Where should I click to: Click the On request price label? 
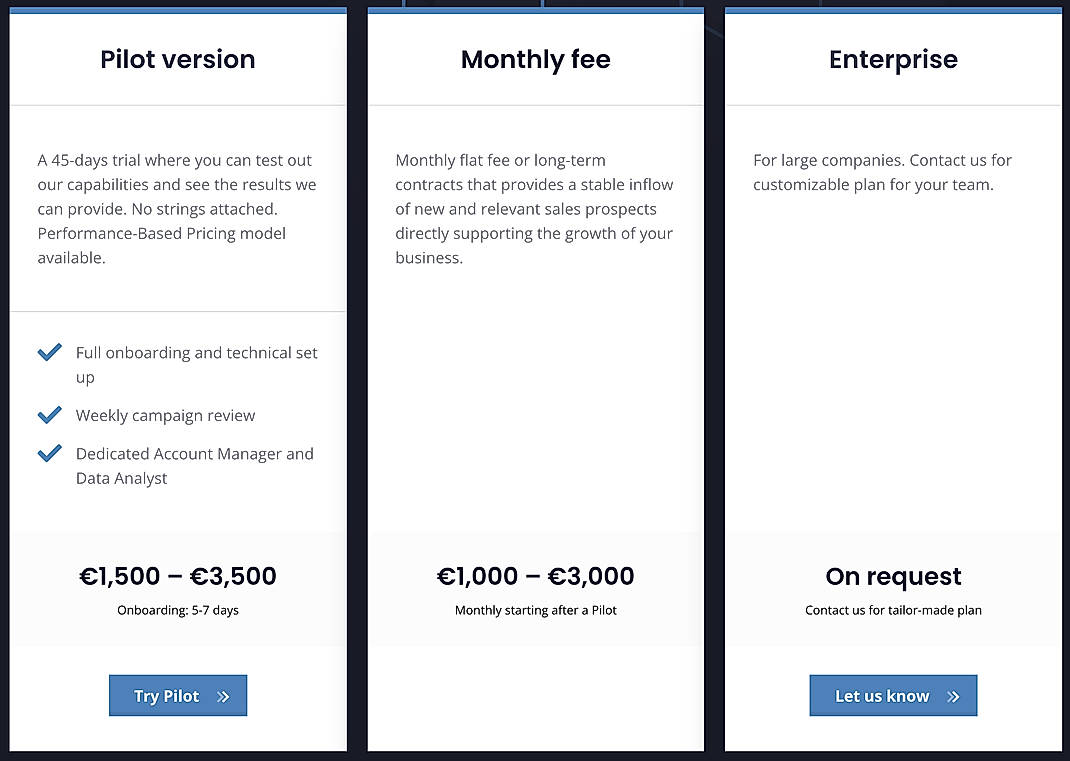pyautogui.click(x=893, y=576)
